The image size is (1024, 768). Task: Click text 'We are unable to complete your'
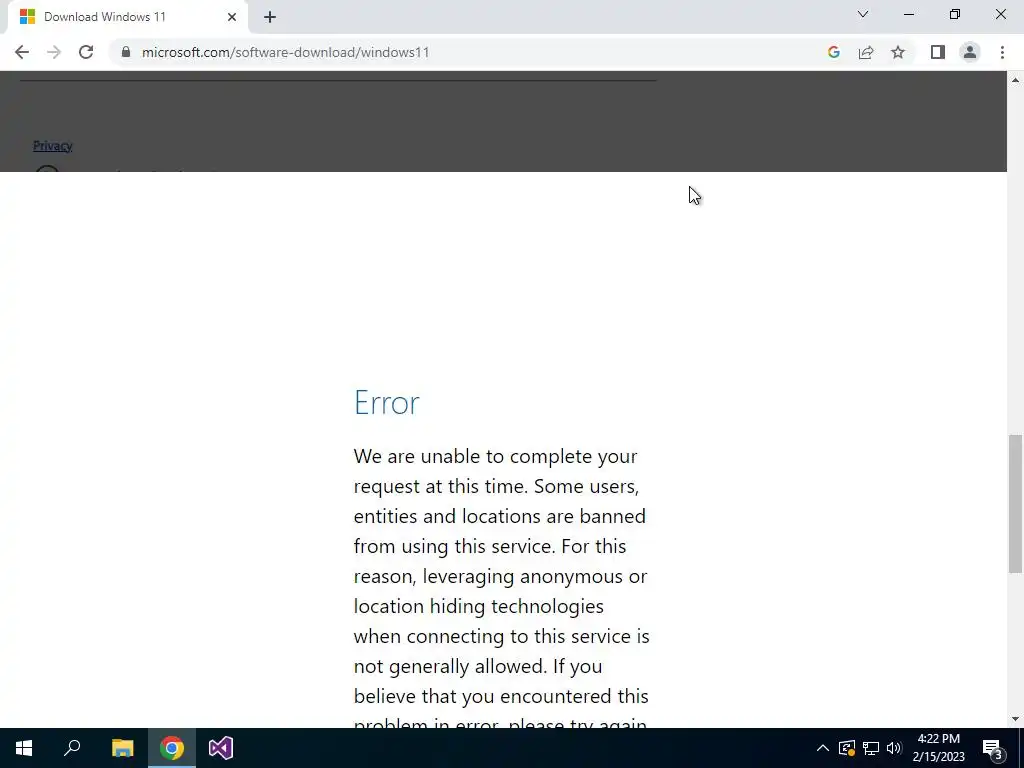point(495,456)
